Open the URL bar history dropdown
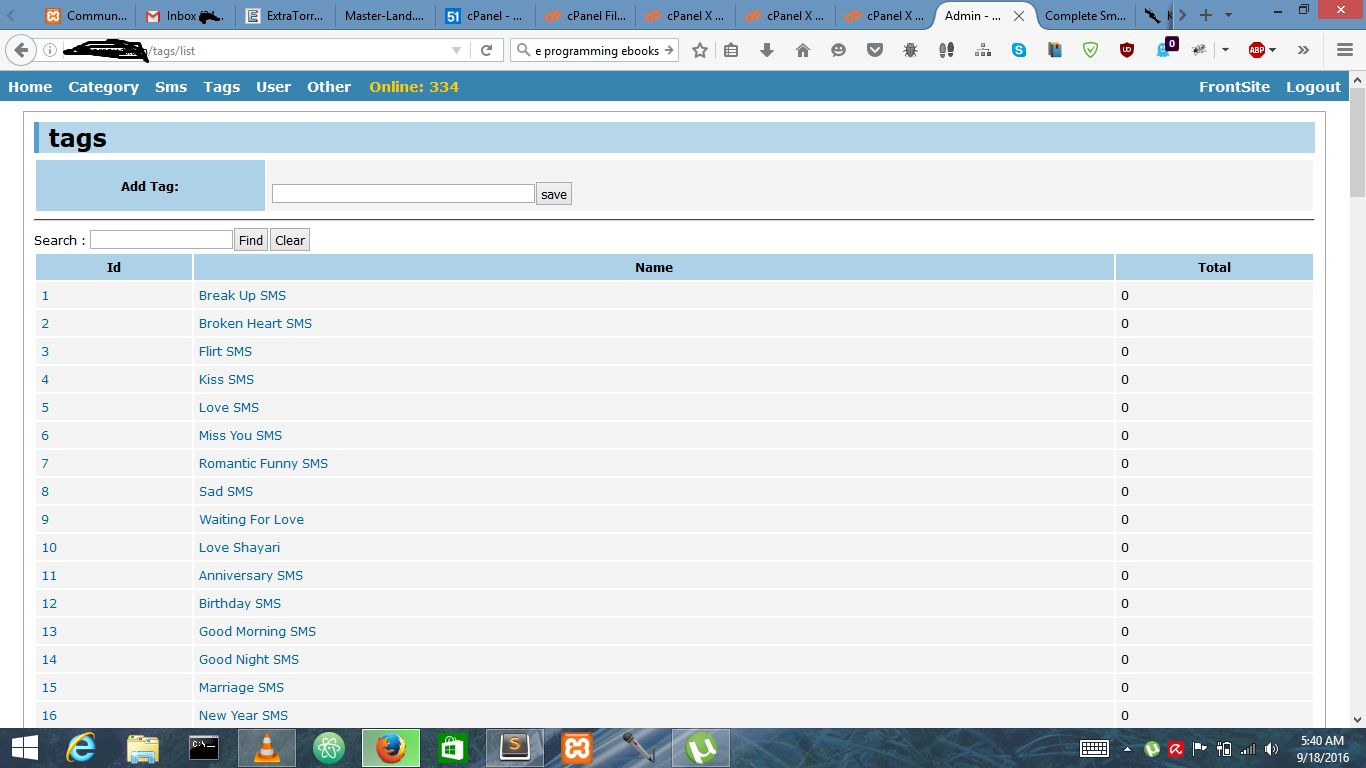The width and height of the screenshot is (1366, 768). coord(457,50)
